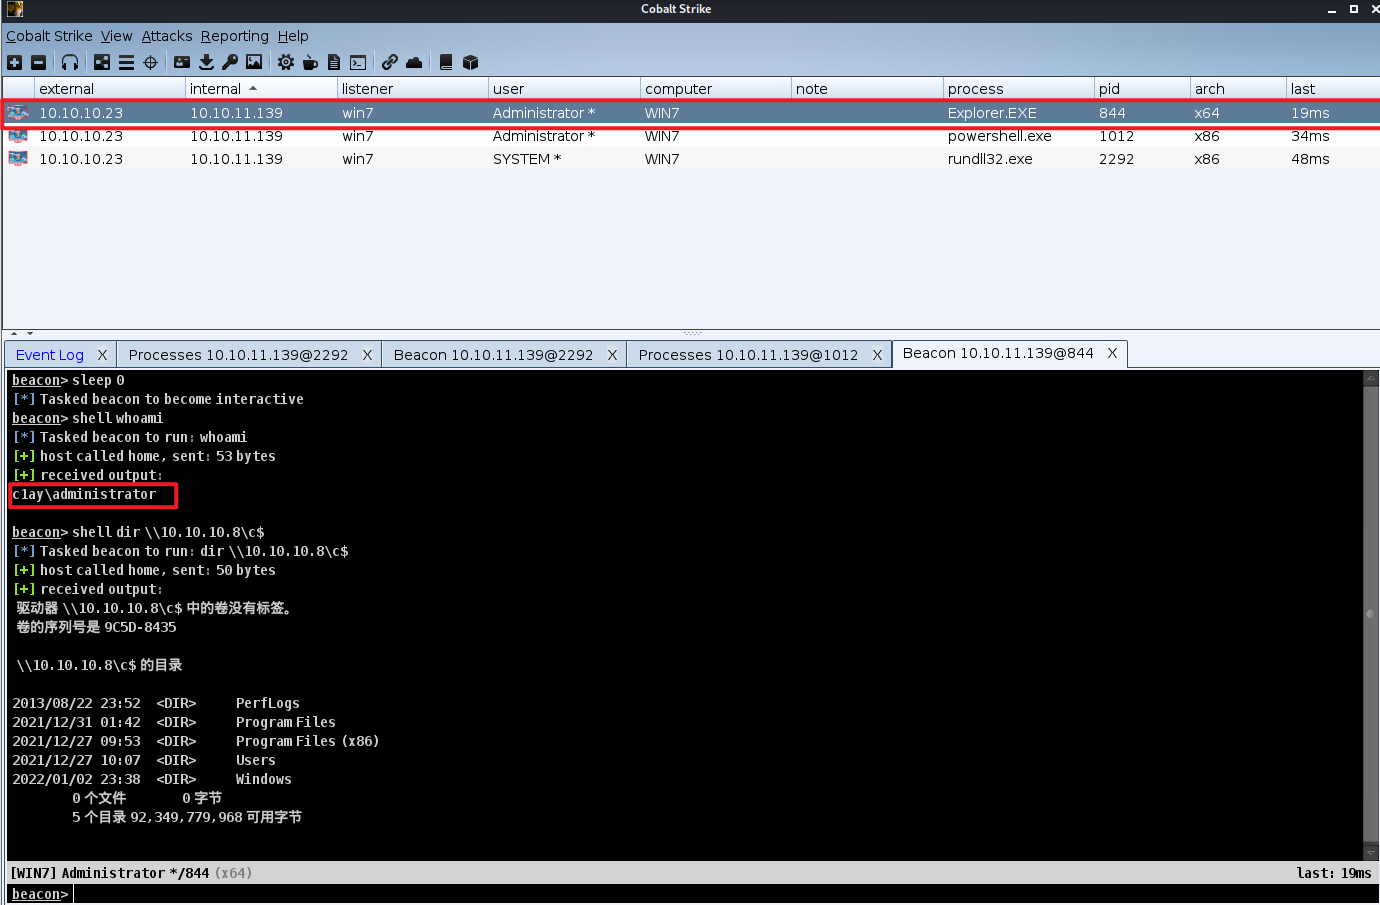1380x905 pixels.
Task: Open the keystrokes key icon
Action: [x=230, y=62]
